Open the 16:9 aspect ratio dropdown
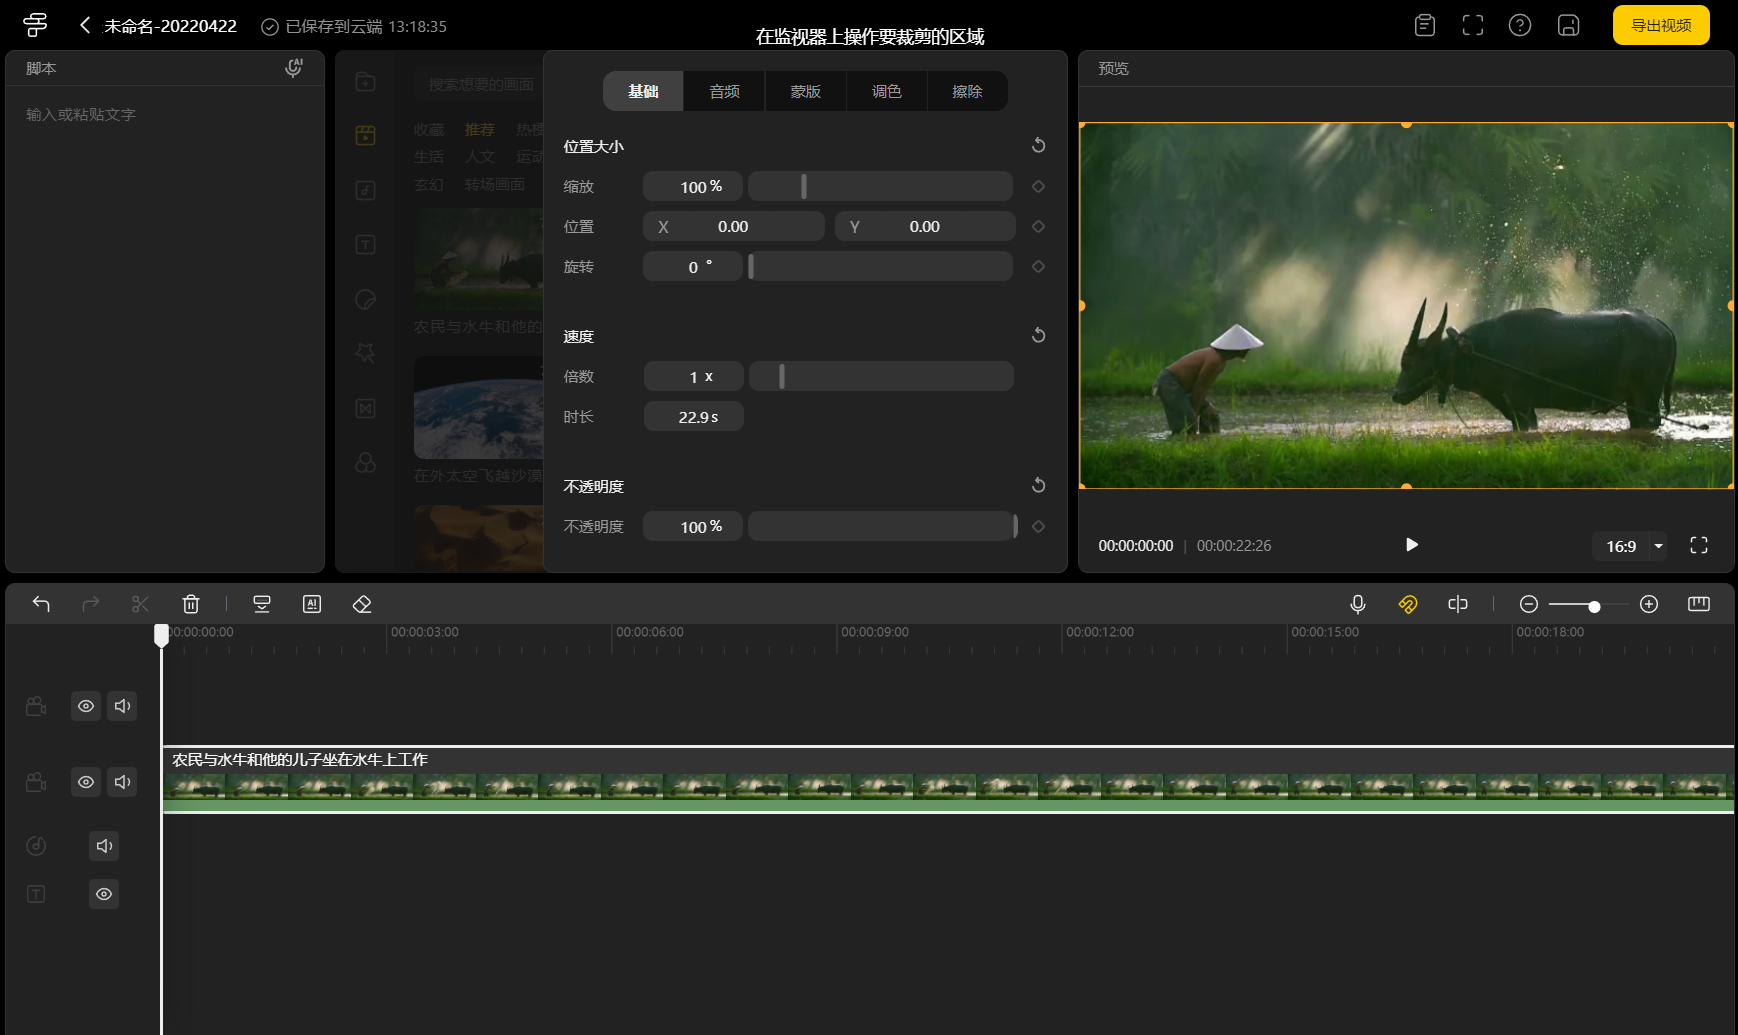This screenshot has height=1035, width=1738. coord(1630,546)
